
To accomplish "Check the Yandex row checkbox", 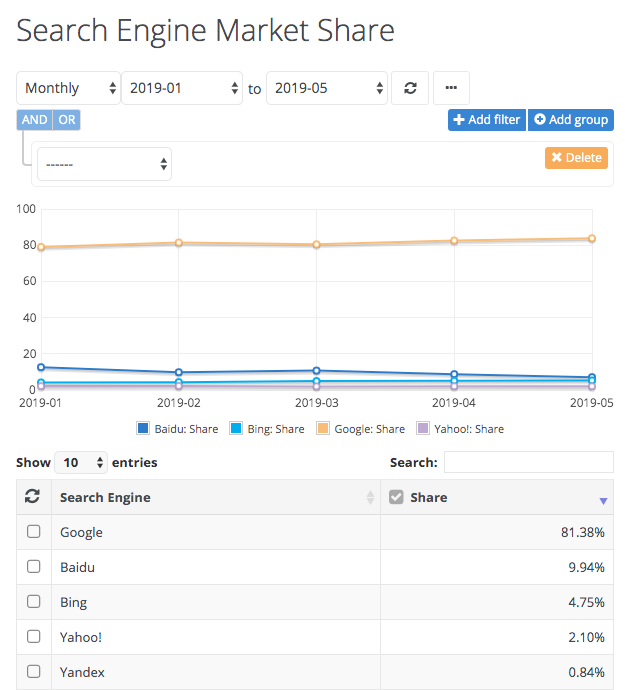I will 33,672.
